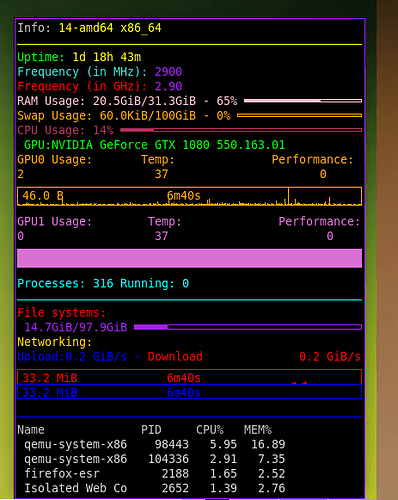Select the Isolated Web Co process row

[x=155, y=488]
